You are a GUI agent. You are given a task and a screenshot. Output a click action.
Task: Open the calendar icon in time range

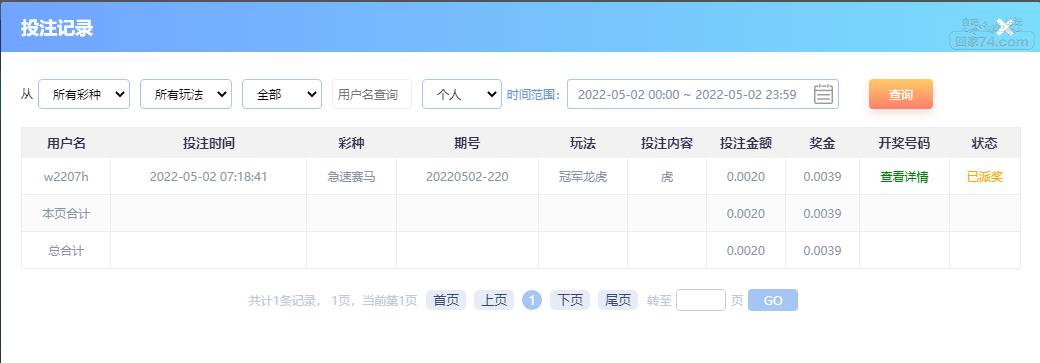click(823, 94)
